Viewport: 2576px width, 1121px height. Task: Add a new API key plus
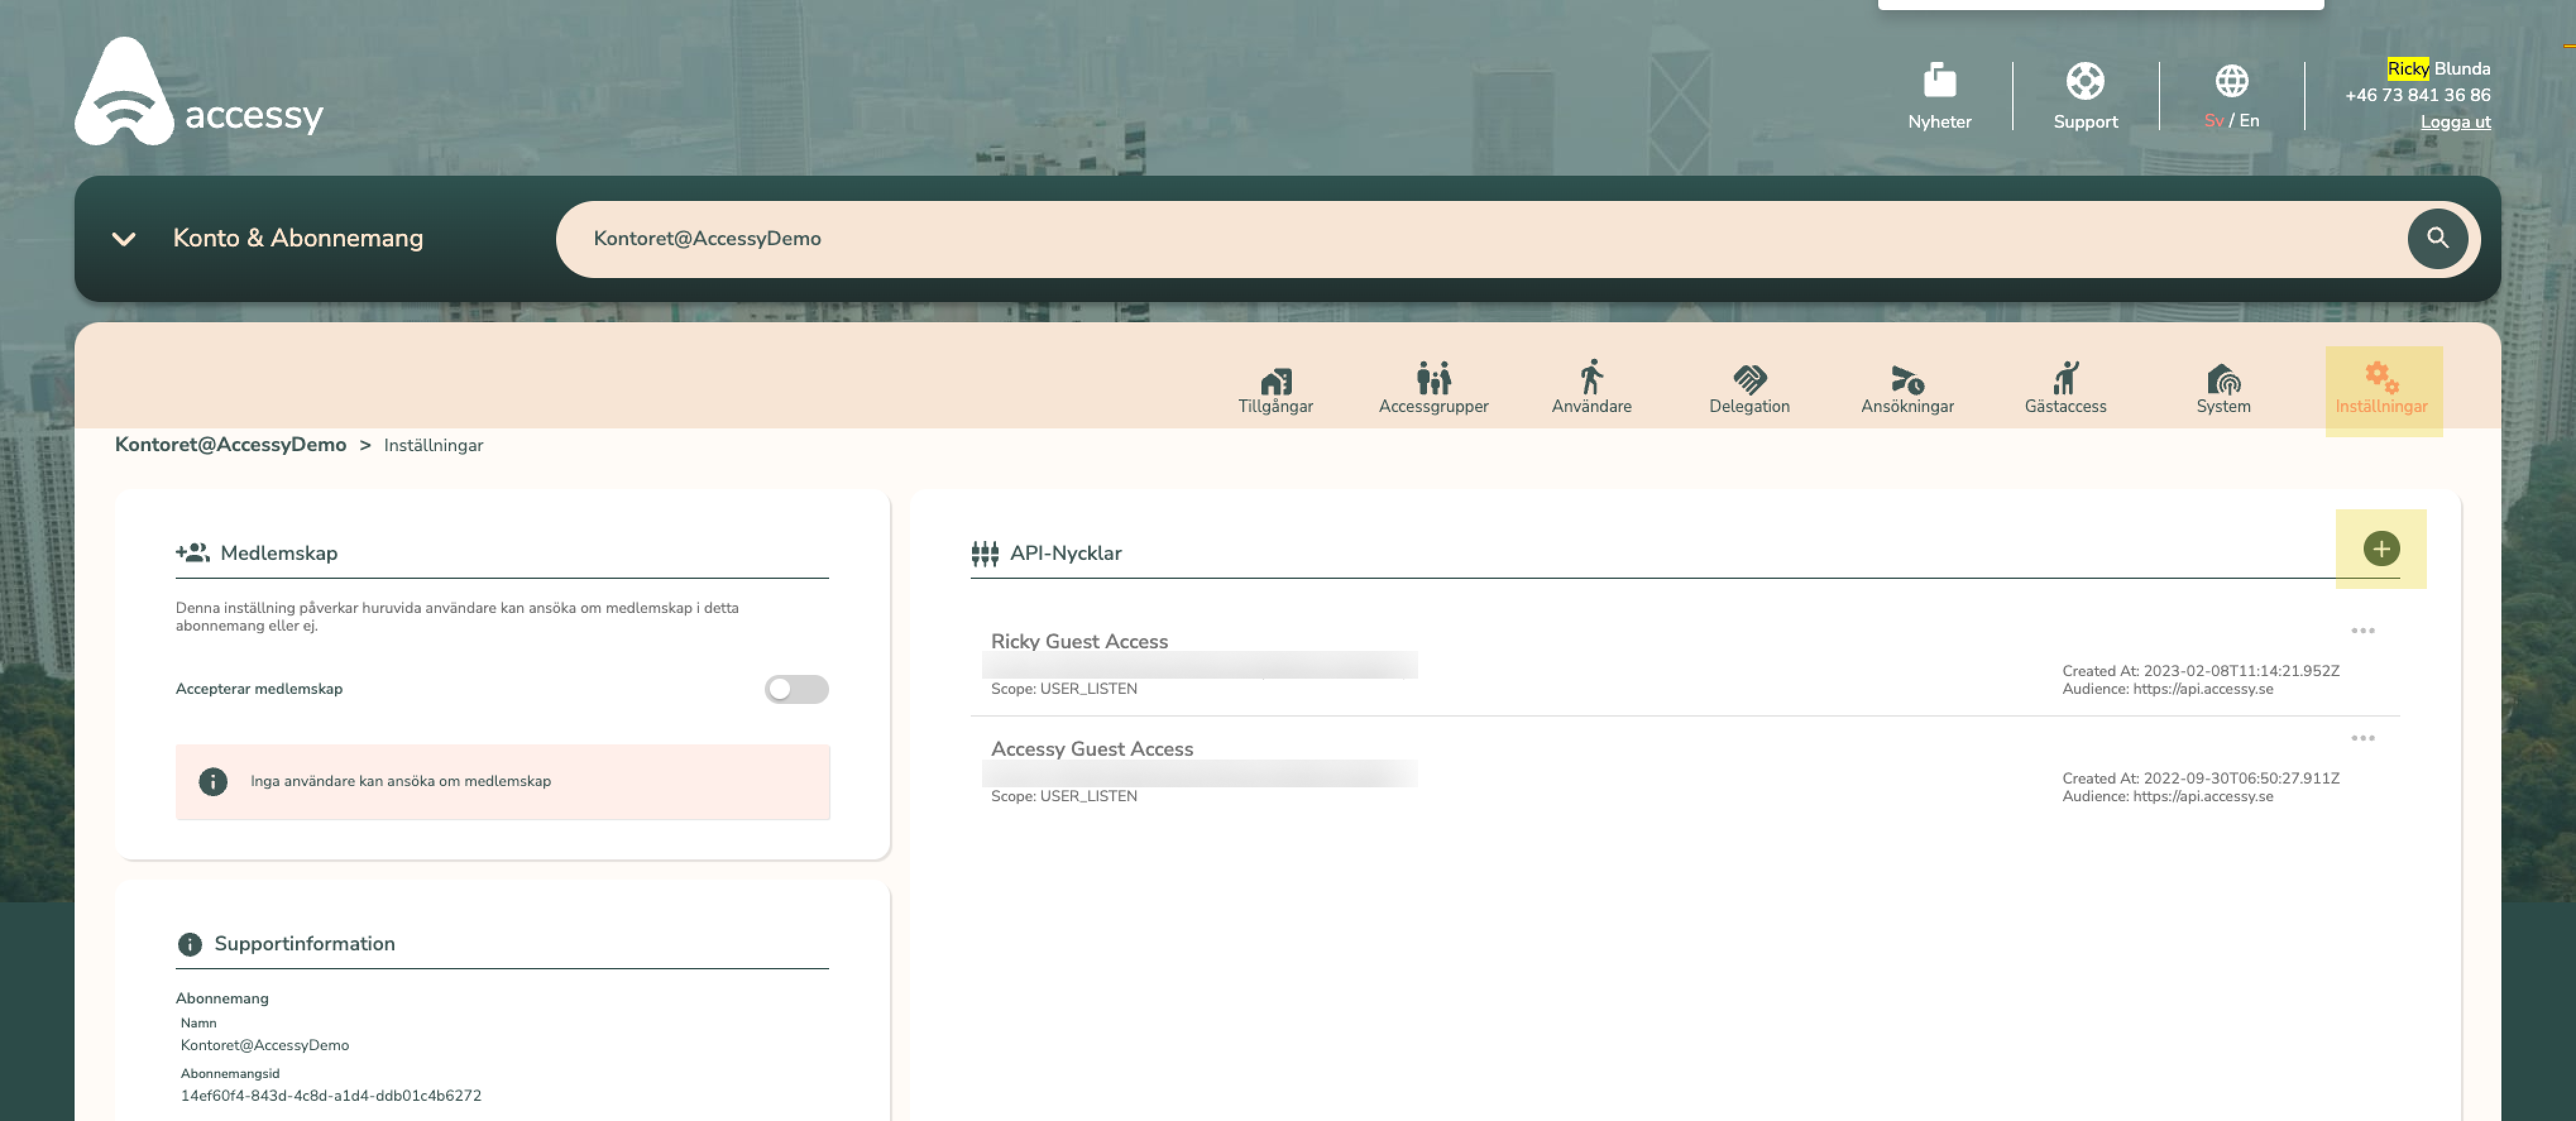[2381, 548]
